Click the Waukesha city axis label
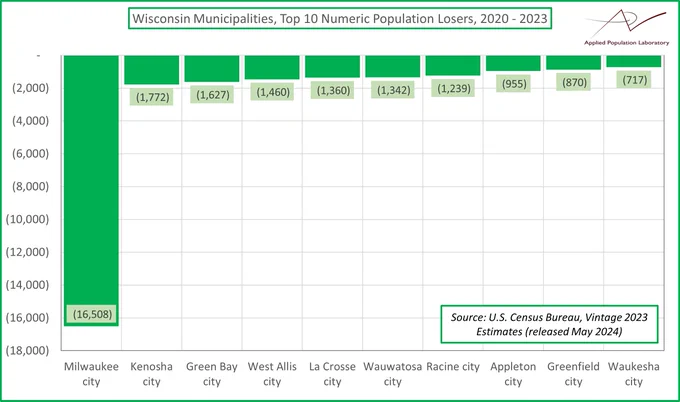 pos(634,374)
